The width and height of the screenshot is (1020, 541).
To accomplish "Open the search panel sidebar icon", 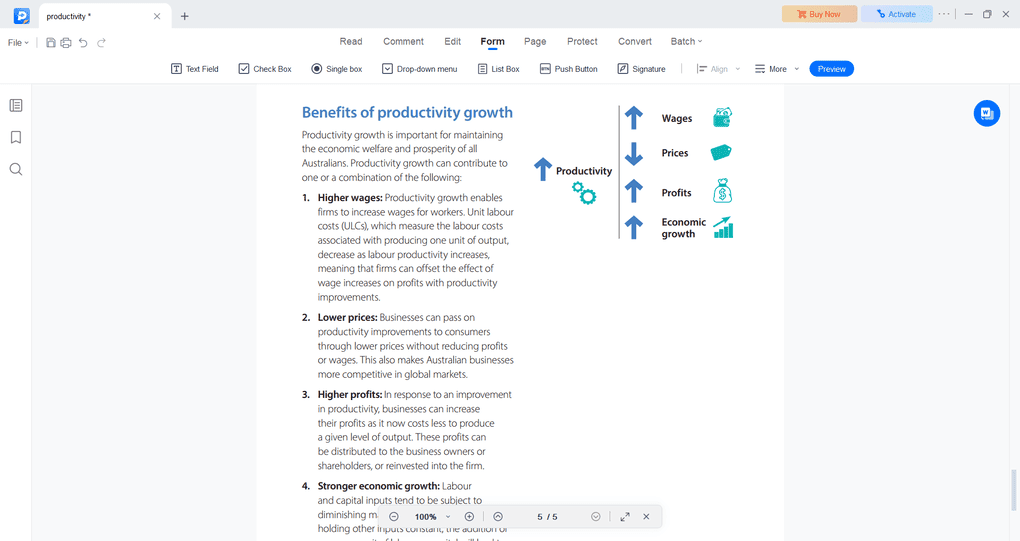I will tap(16, 170).
